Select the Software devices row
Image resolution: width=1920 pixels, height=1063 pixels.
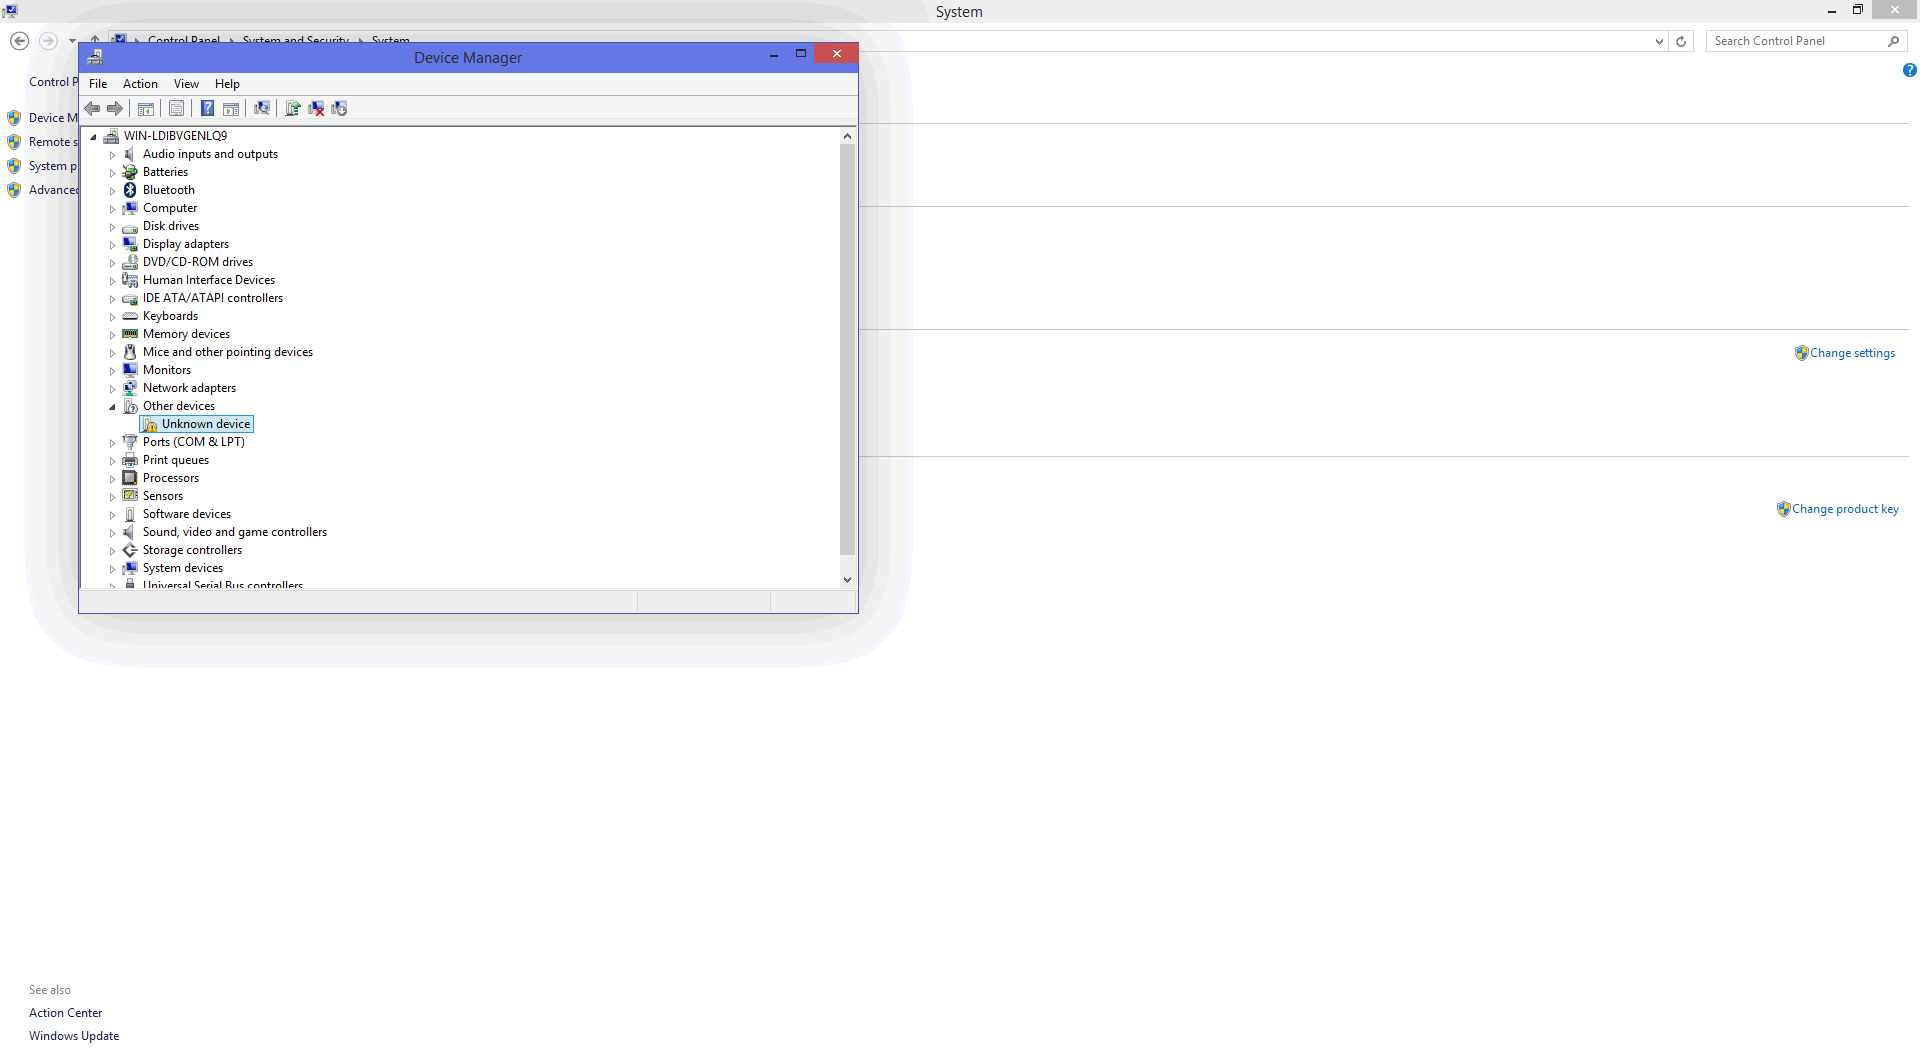point(187,514)
